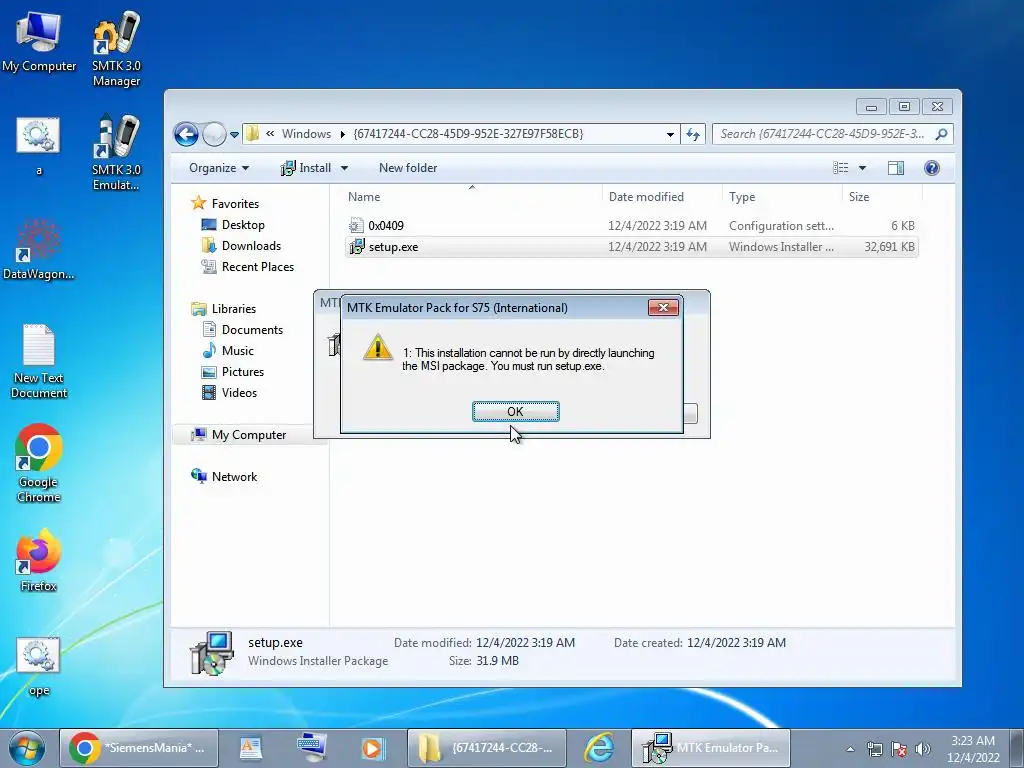Image resolution: width=1024 pixels, height=768 pixels.
Task: Launch Google Chrome from desktop
Action: (39, 464)
